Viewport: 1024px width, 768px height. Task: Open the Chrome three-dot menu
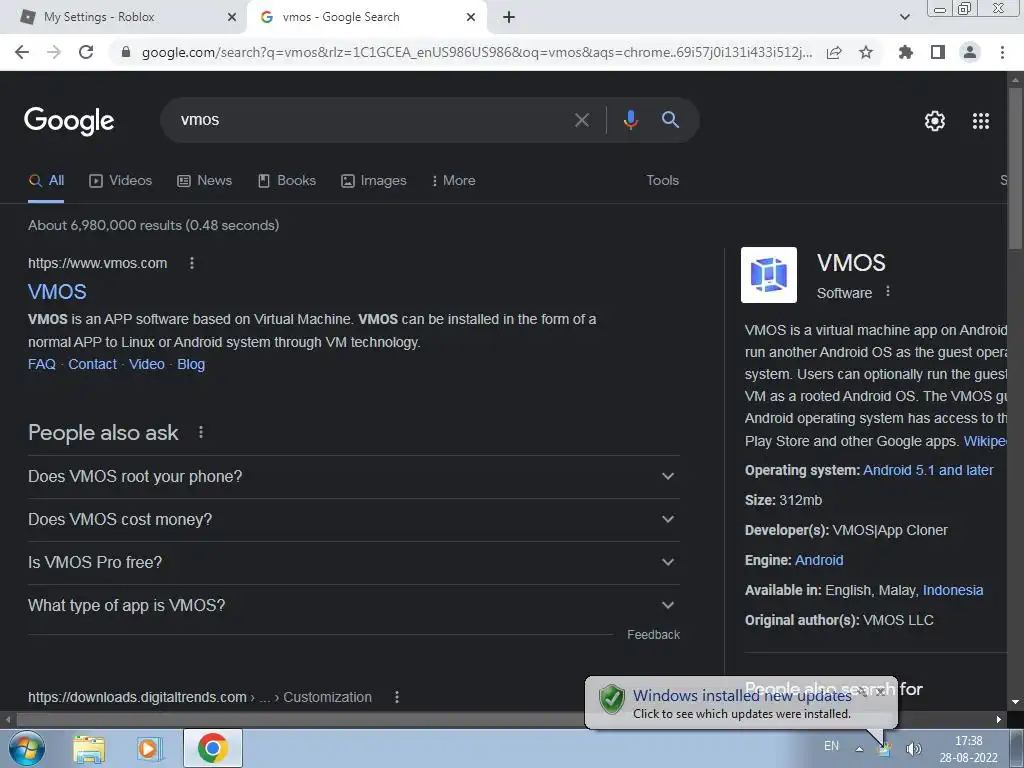pyautogui.click(x=1002, y=52)
